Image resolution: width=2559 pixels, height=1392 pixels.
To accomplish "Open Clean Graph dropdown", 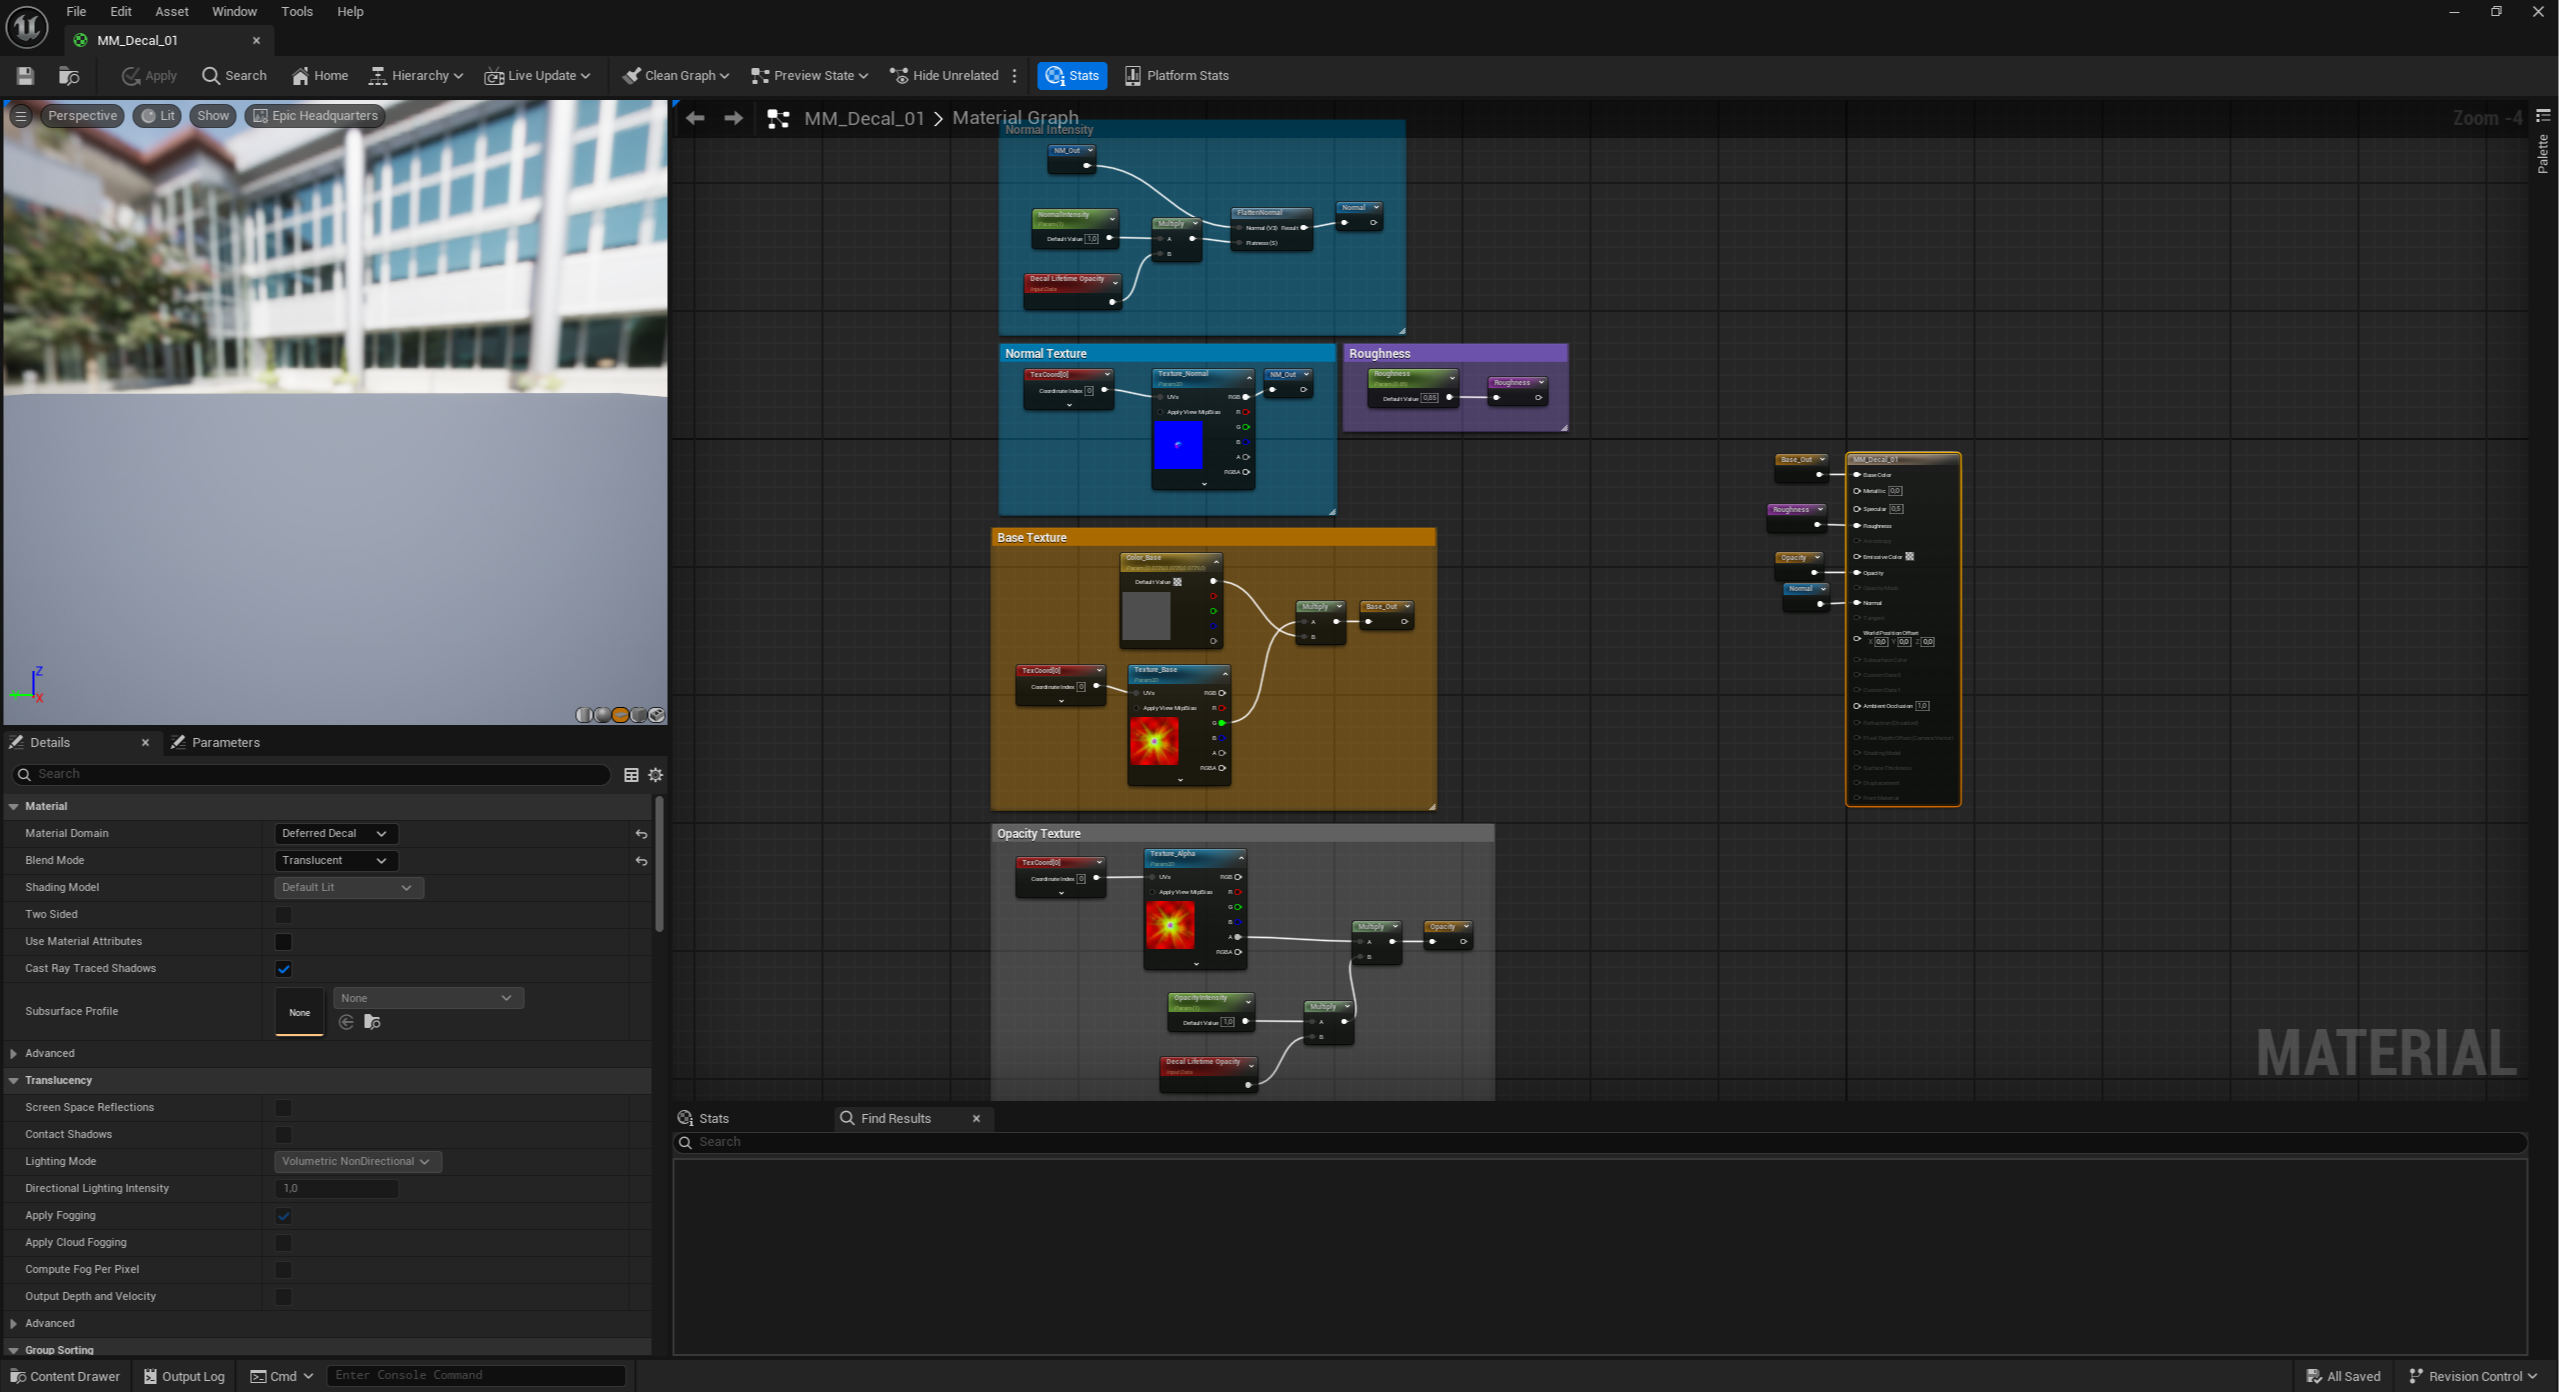I will point(675,76).
